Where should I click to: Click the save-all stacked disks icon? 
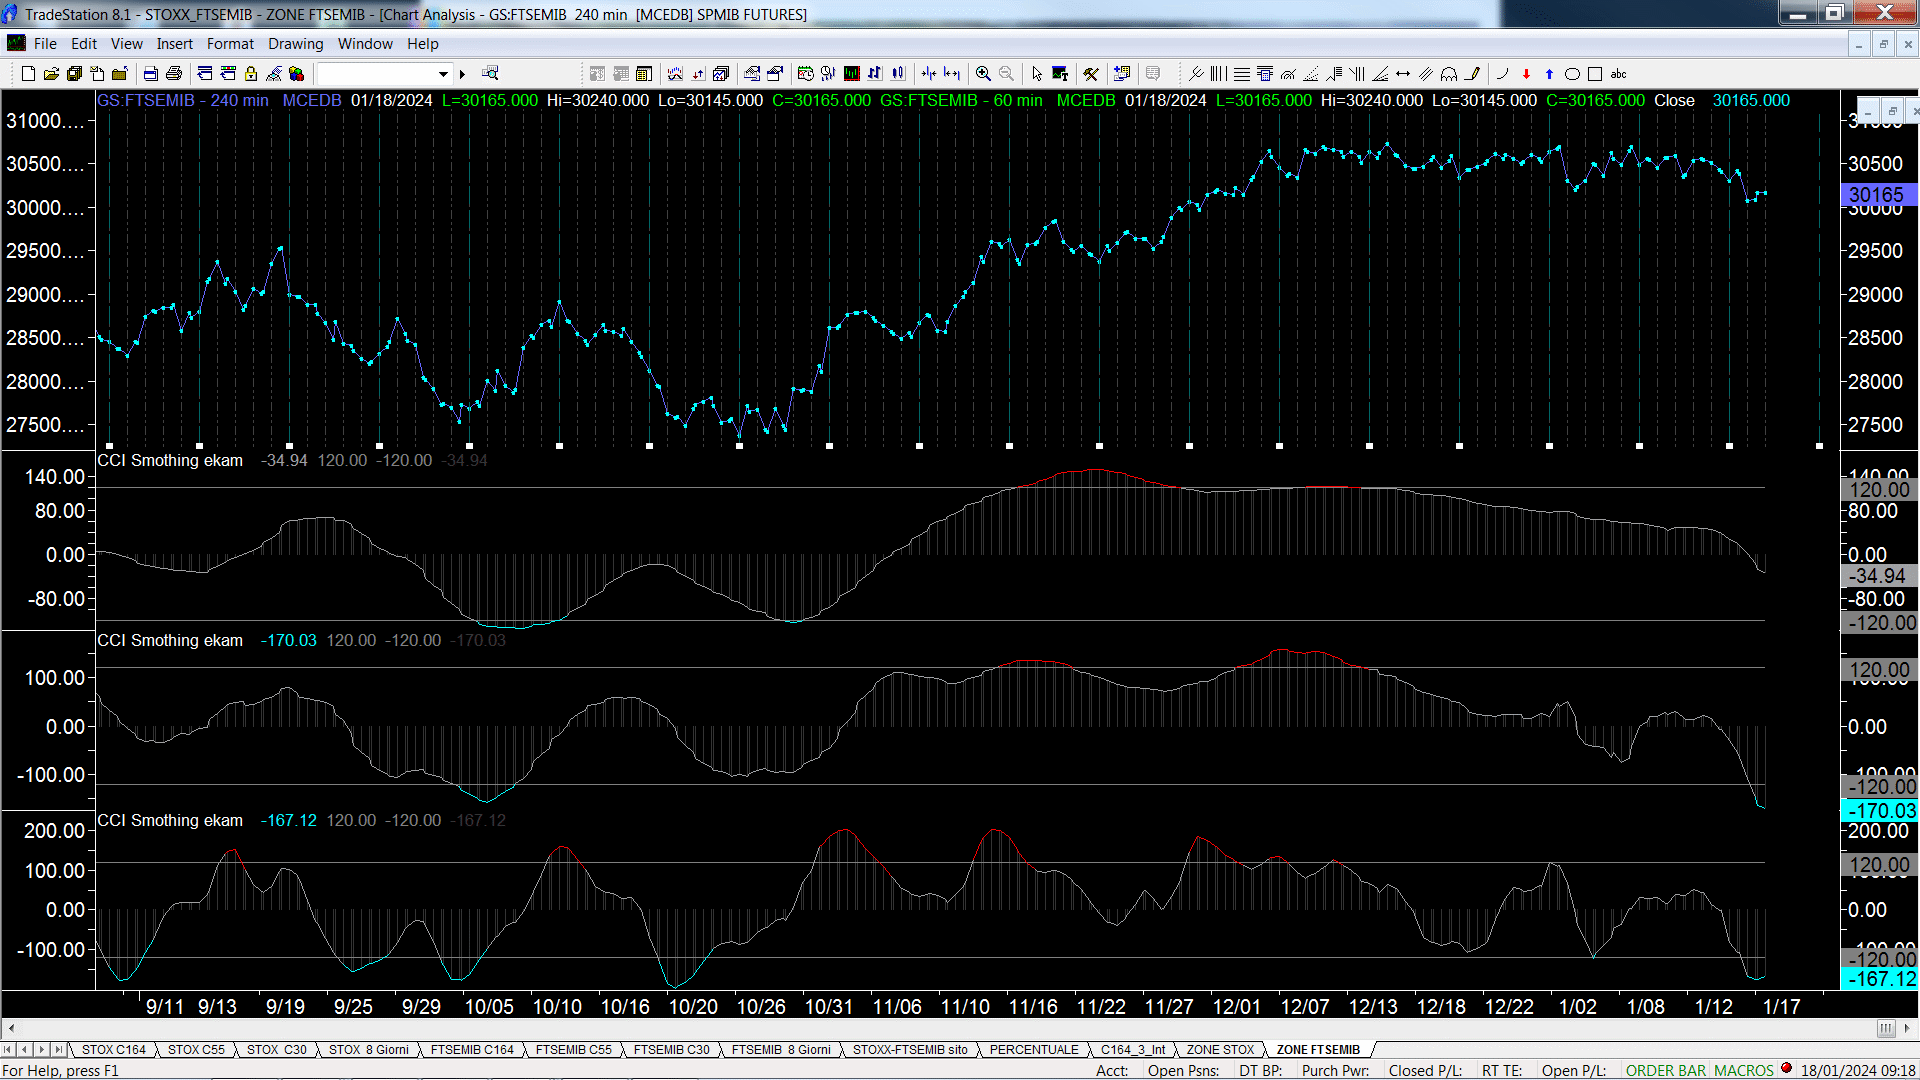coord(74,73)
